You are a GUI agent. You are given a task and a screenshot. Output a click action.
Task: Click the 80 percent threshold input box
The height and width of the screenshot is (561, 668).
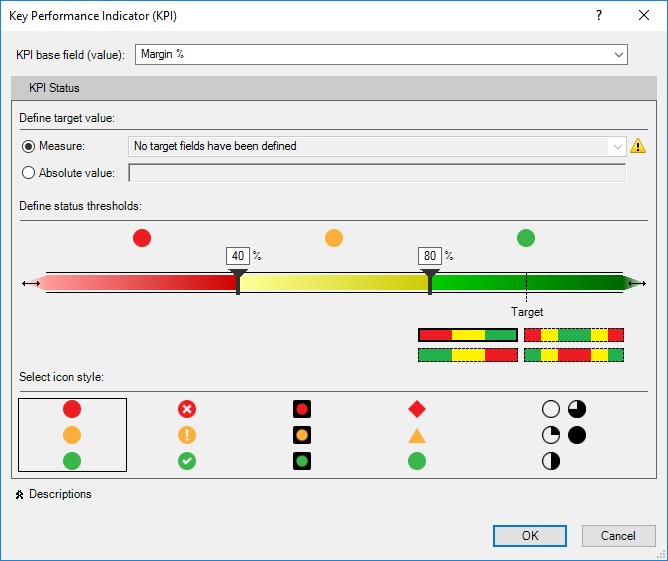[429, 256]
